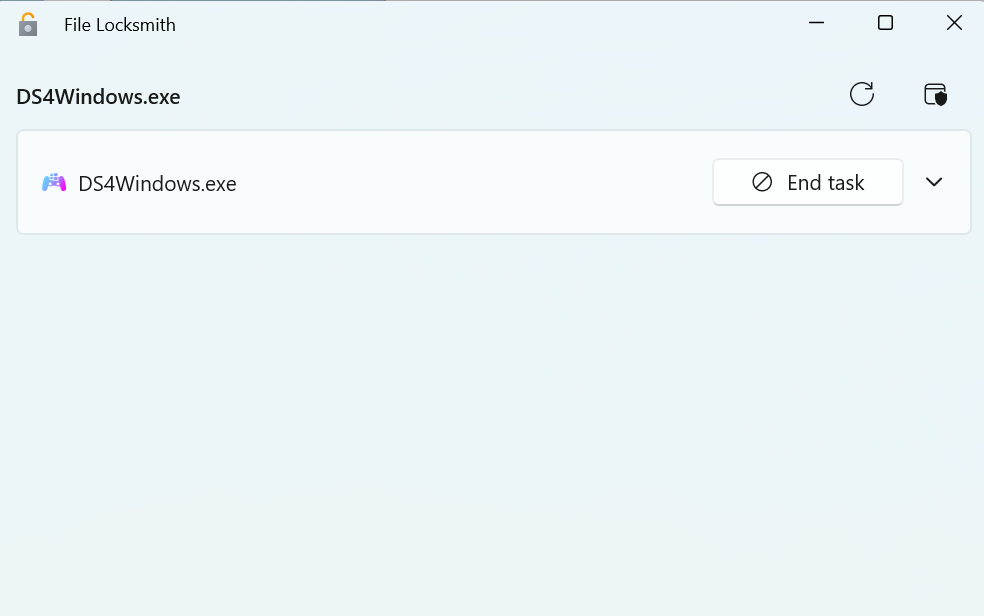Select the DS4Windows.exe header label
This screenshot has height=616, width=984.
click(97, 96)
